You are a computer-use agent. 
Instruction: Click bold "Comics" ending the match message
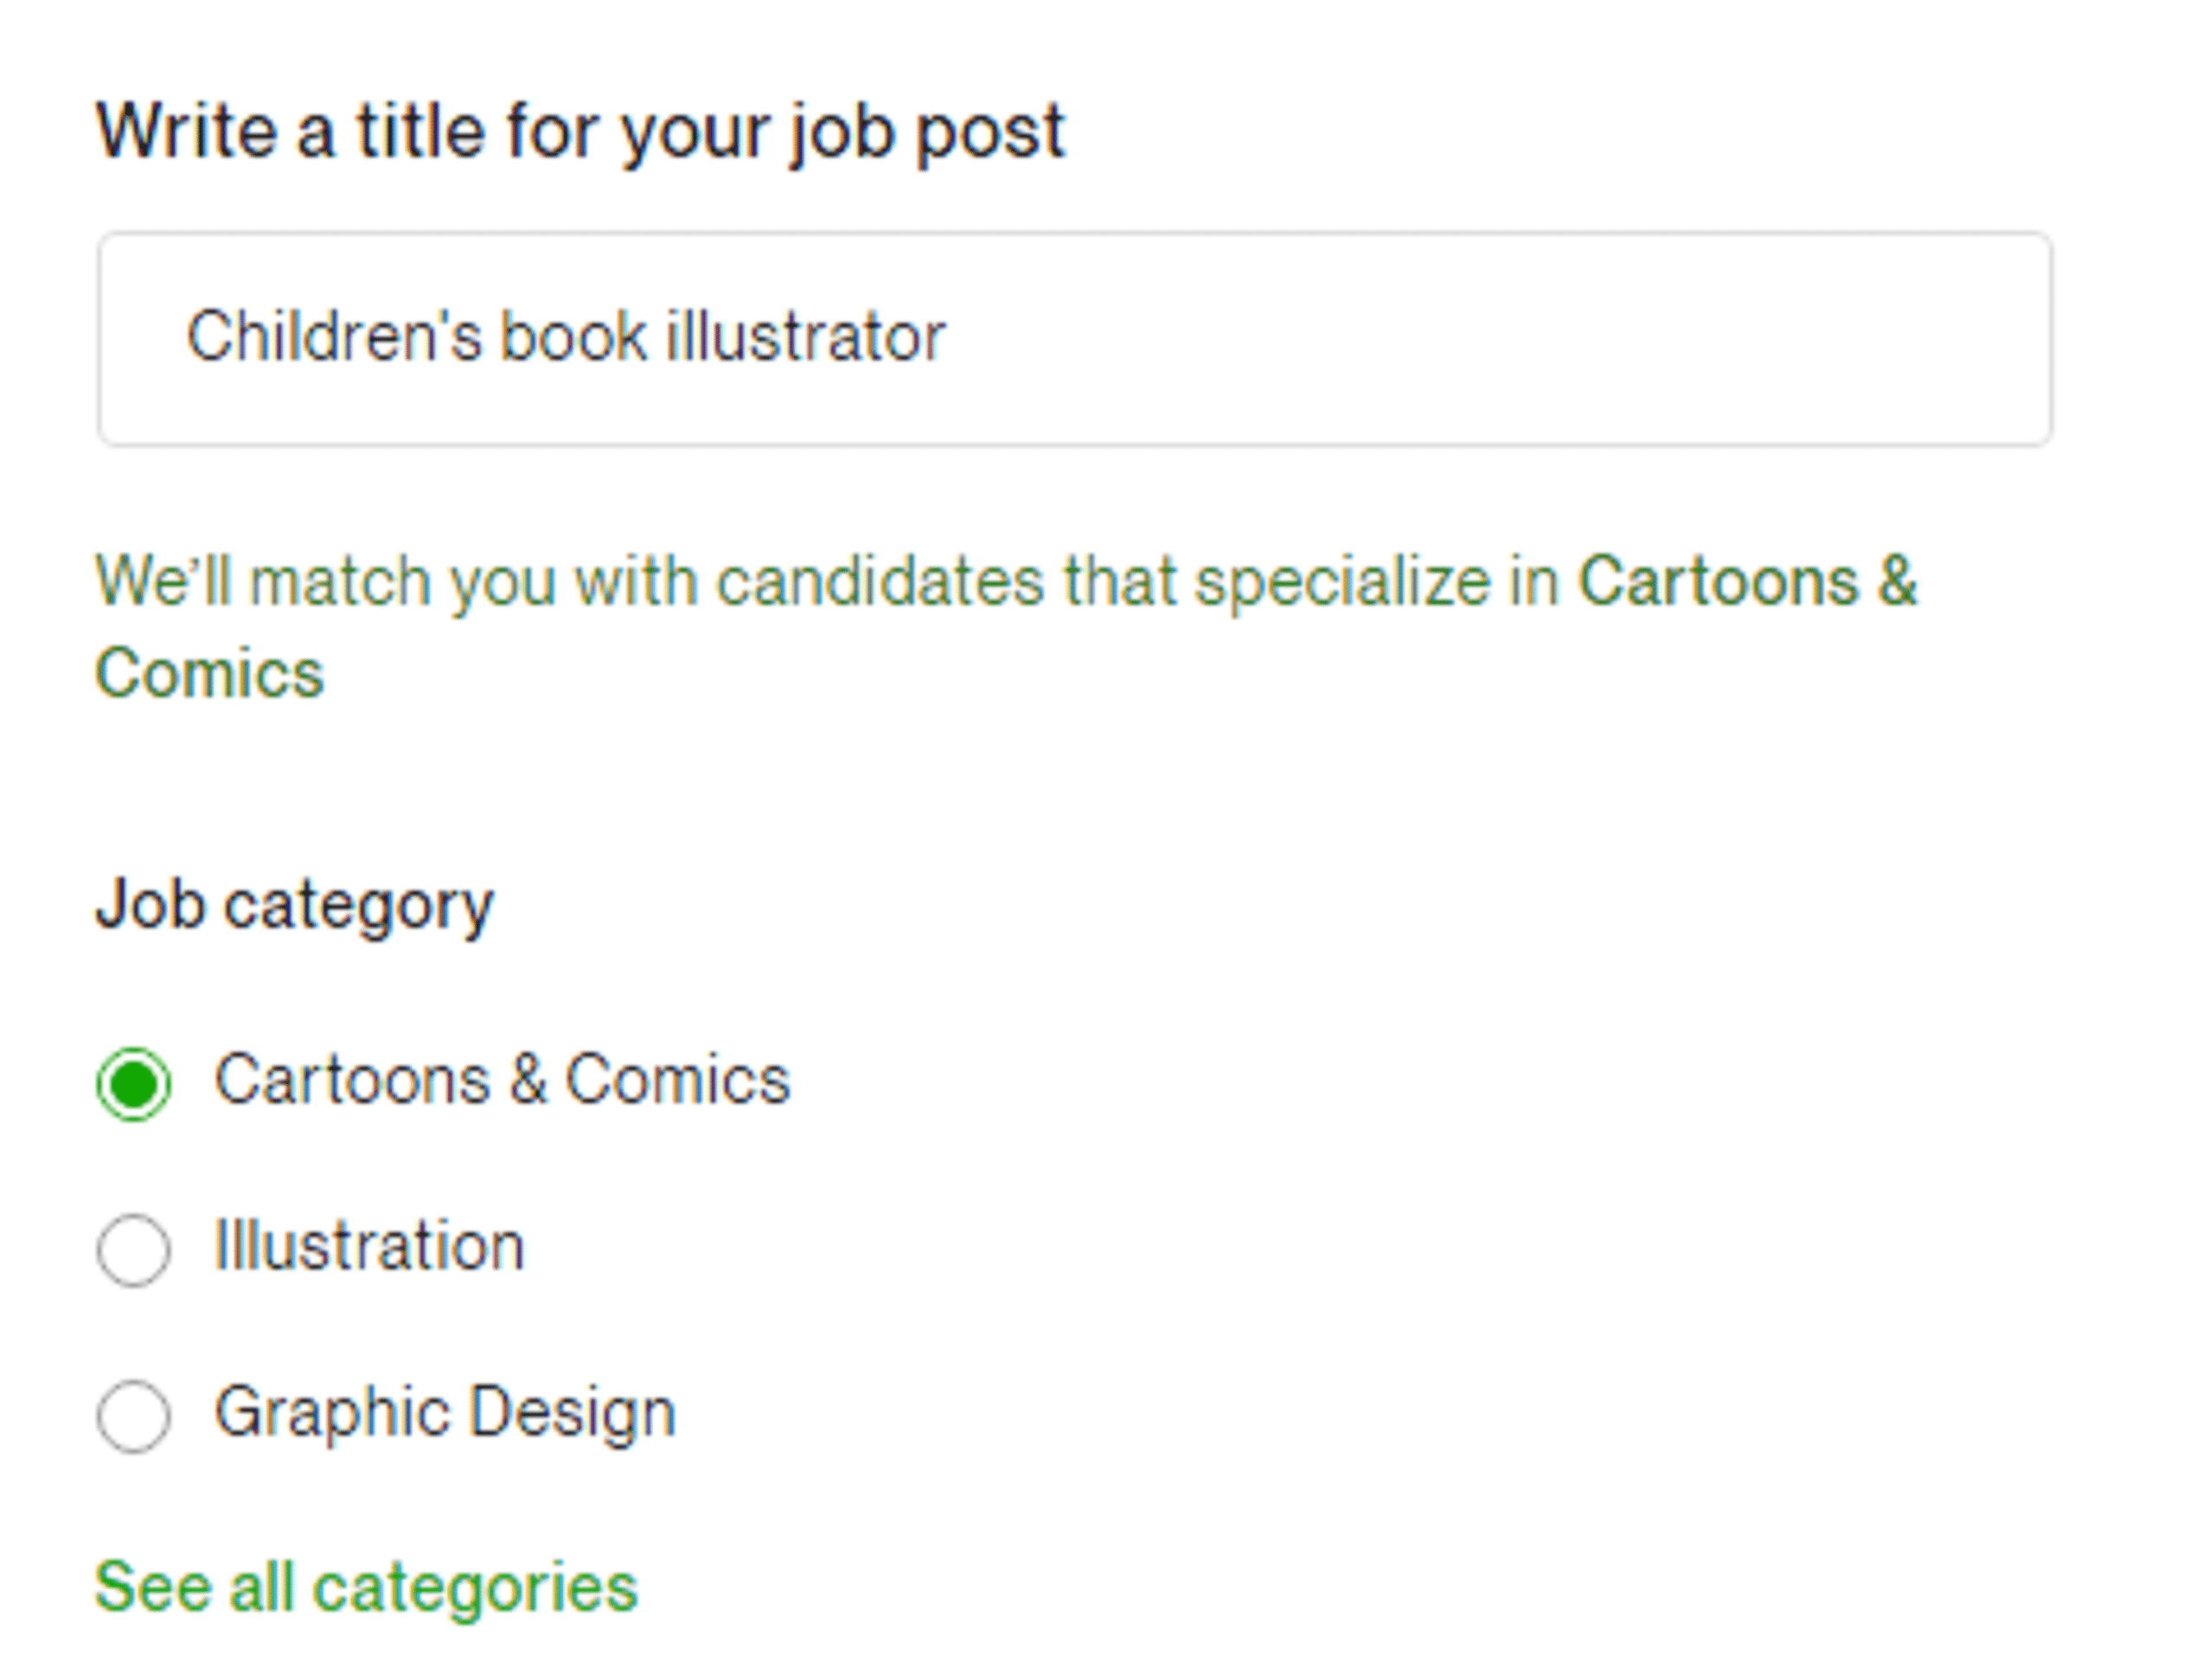click(209, 673)
